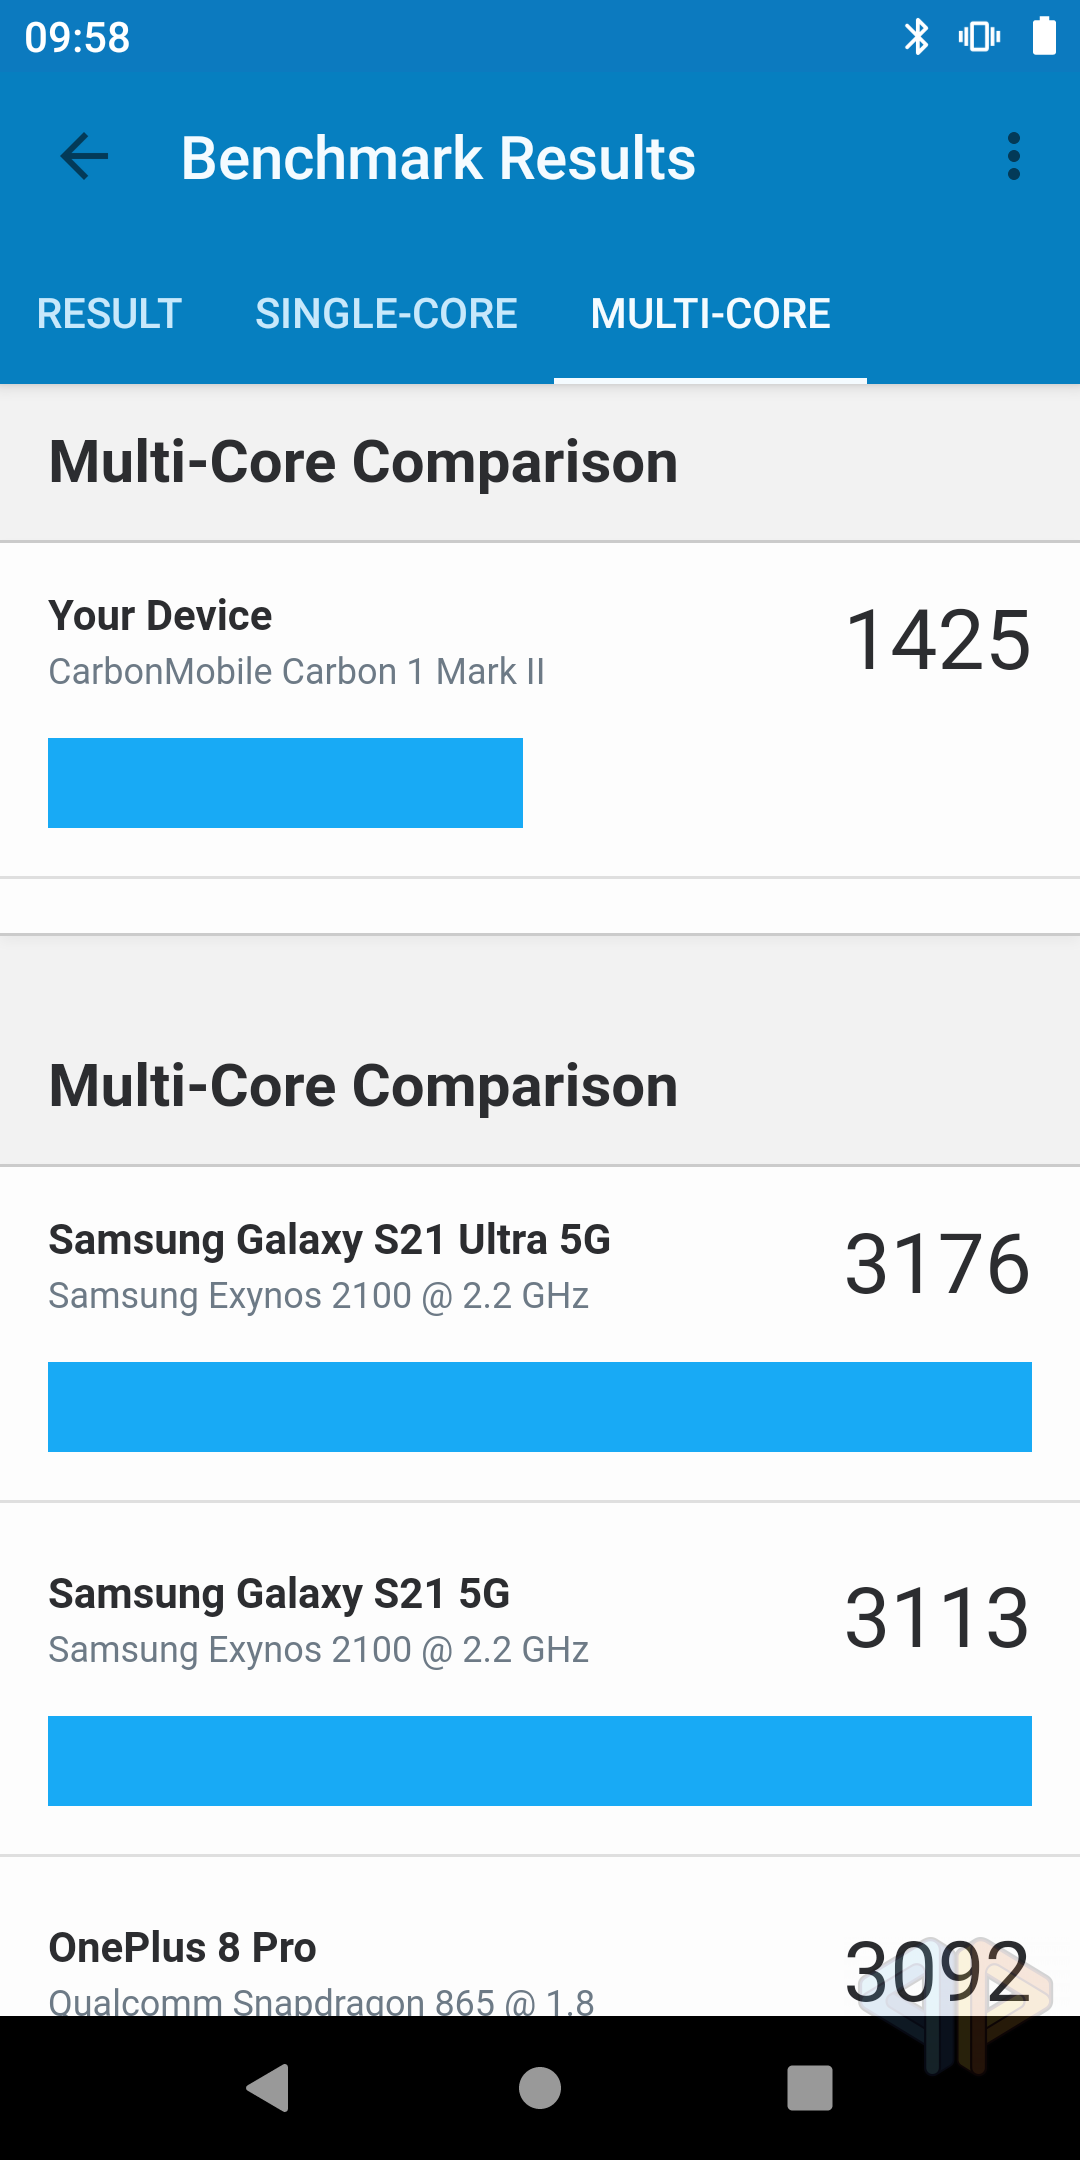Select the Samsung Galaxy S21 5G entry
1080x2160 pixels.
click(280, 1595)
